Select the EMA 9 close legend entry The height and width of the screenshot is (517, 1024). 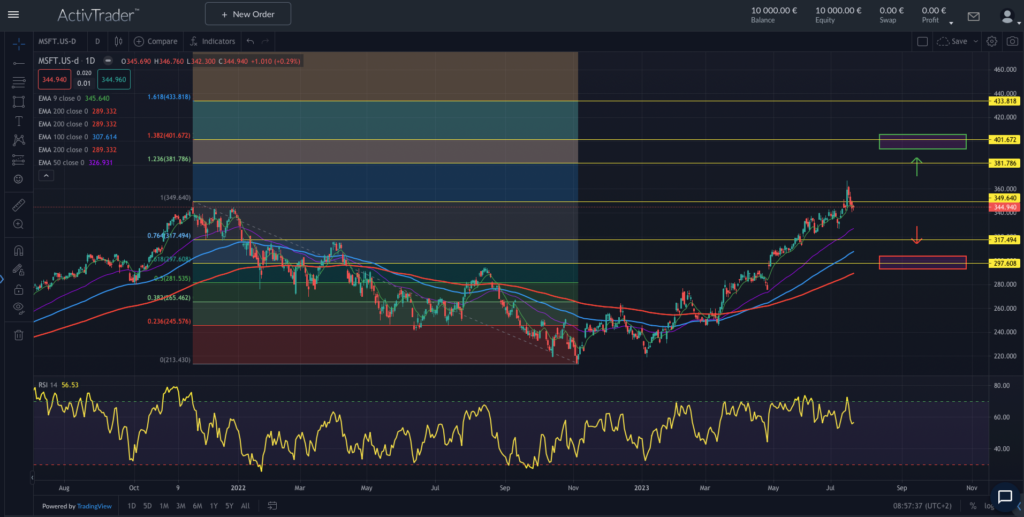point(74,98)
